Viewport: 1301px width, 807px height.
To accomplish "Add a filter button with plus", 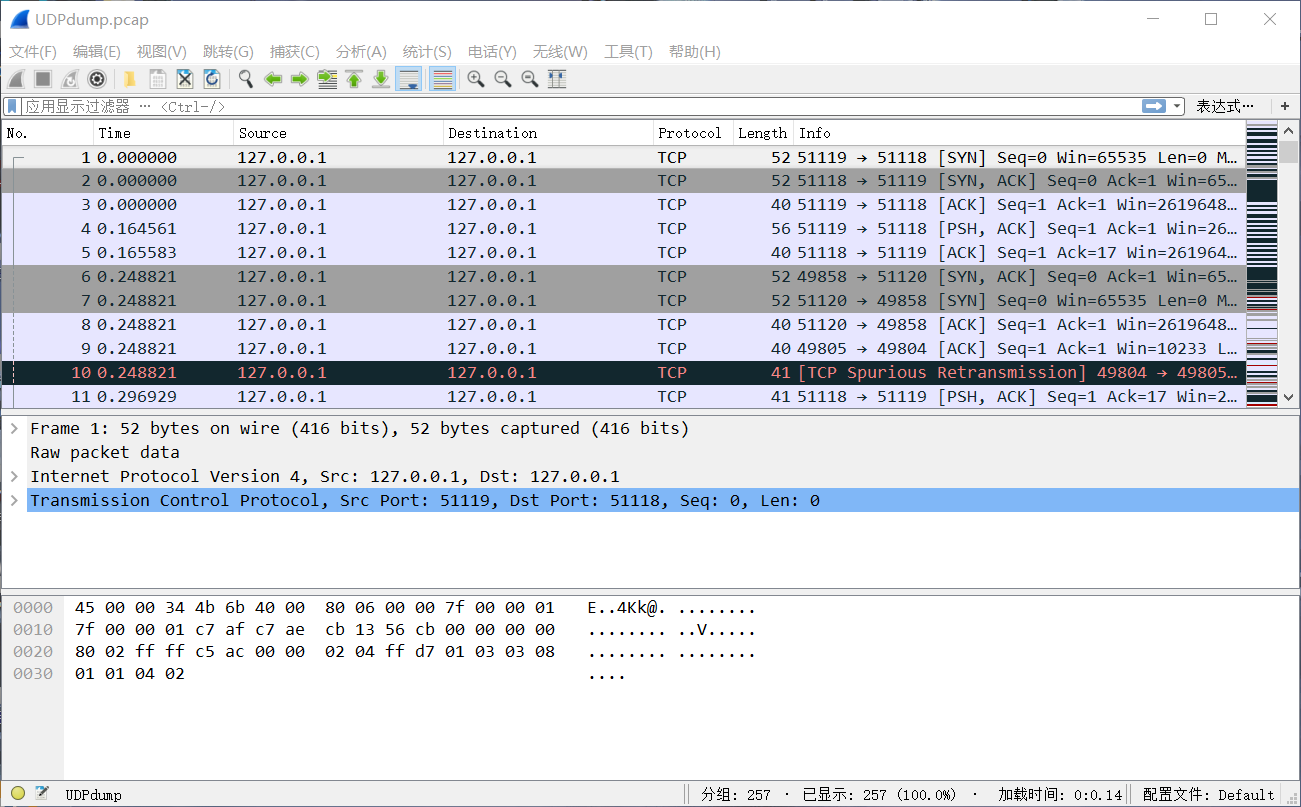I will 1285,106.
